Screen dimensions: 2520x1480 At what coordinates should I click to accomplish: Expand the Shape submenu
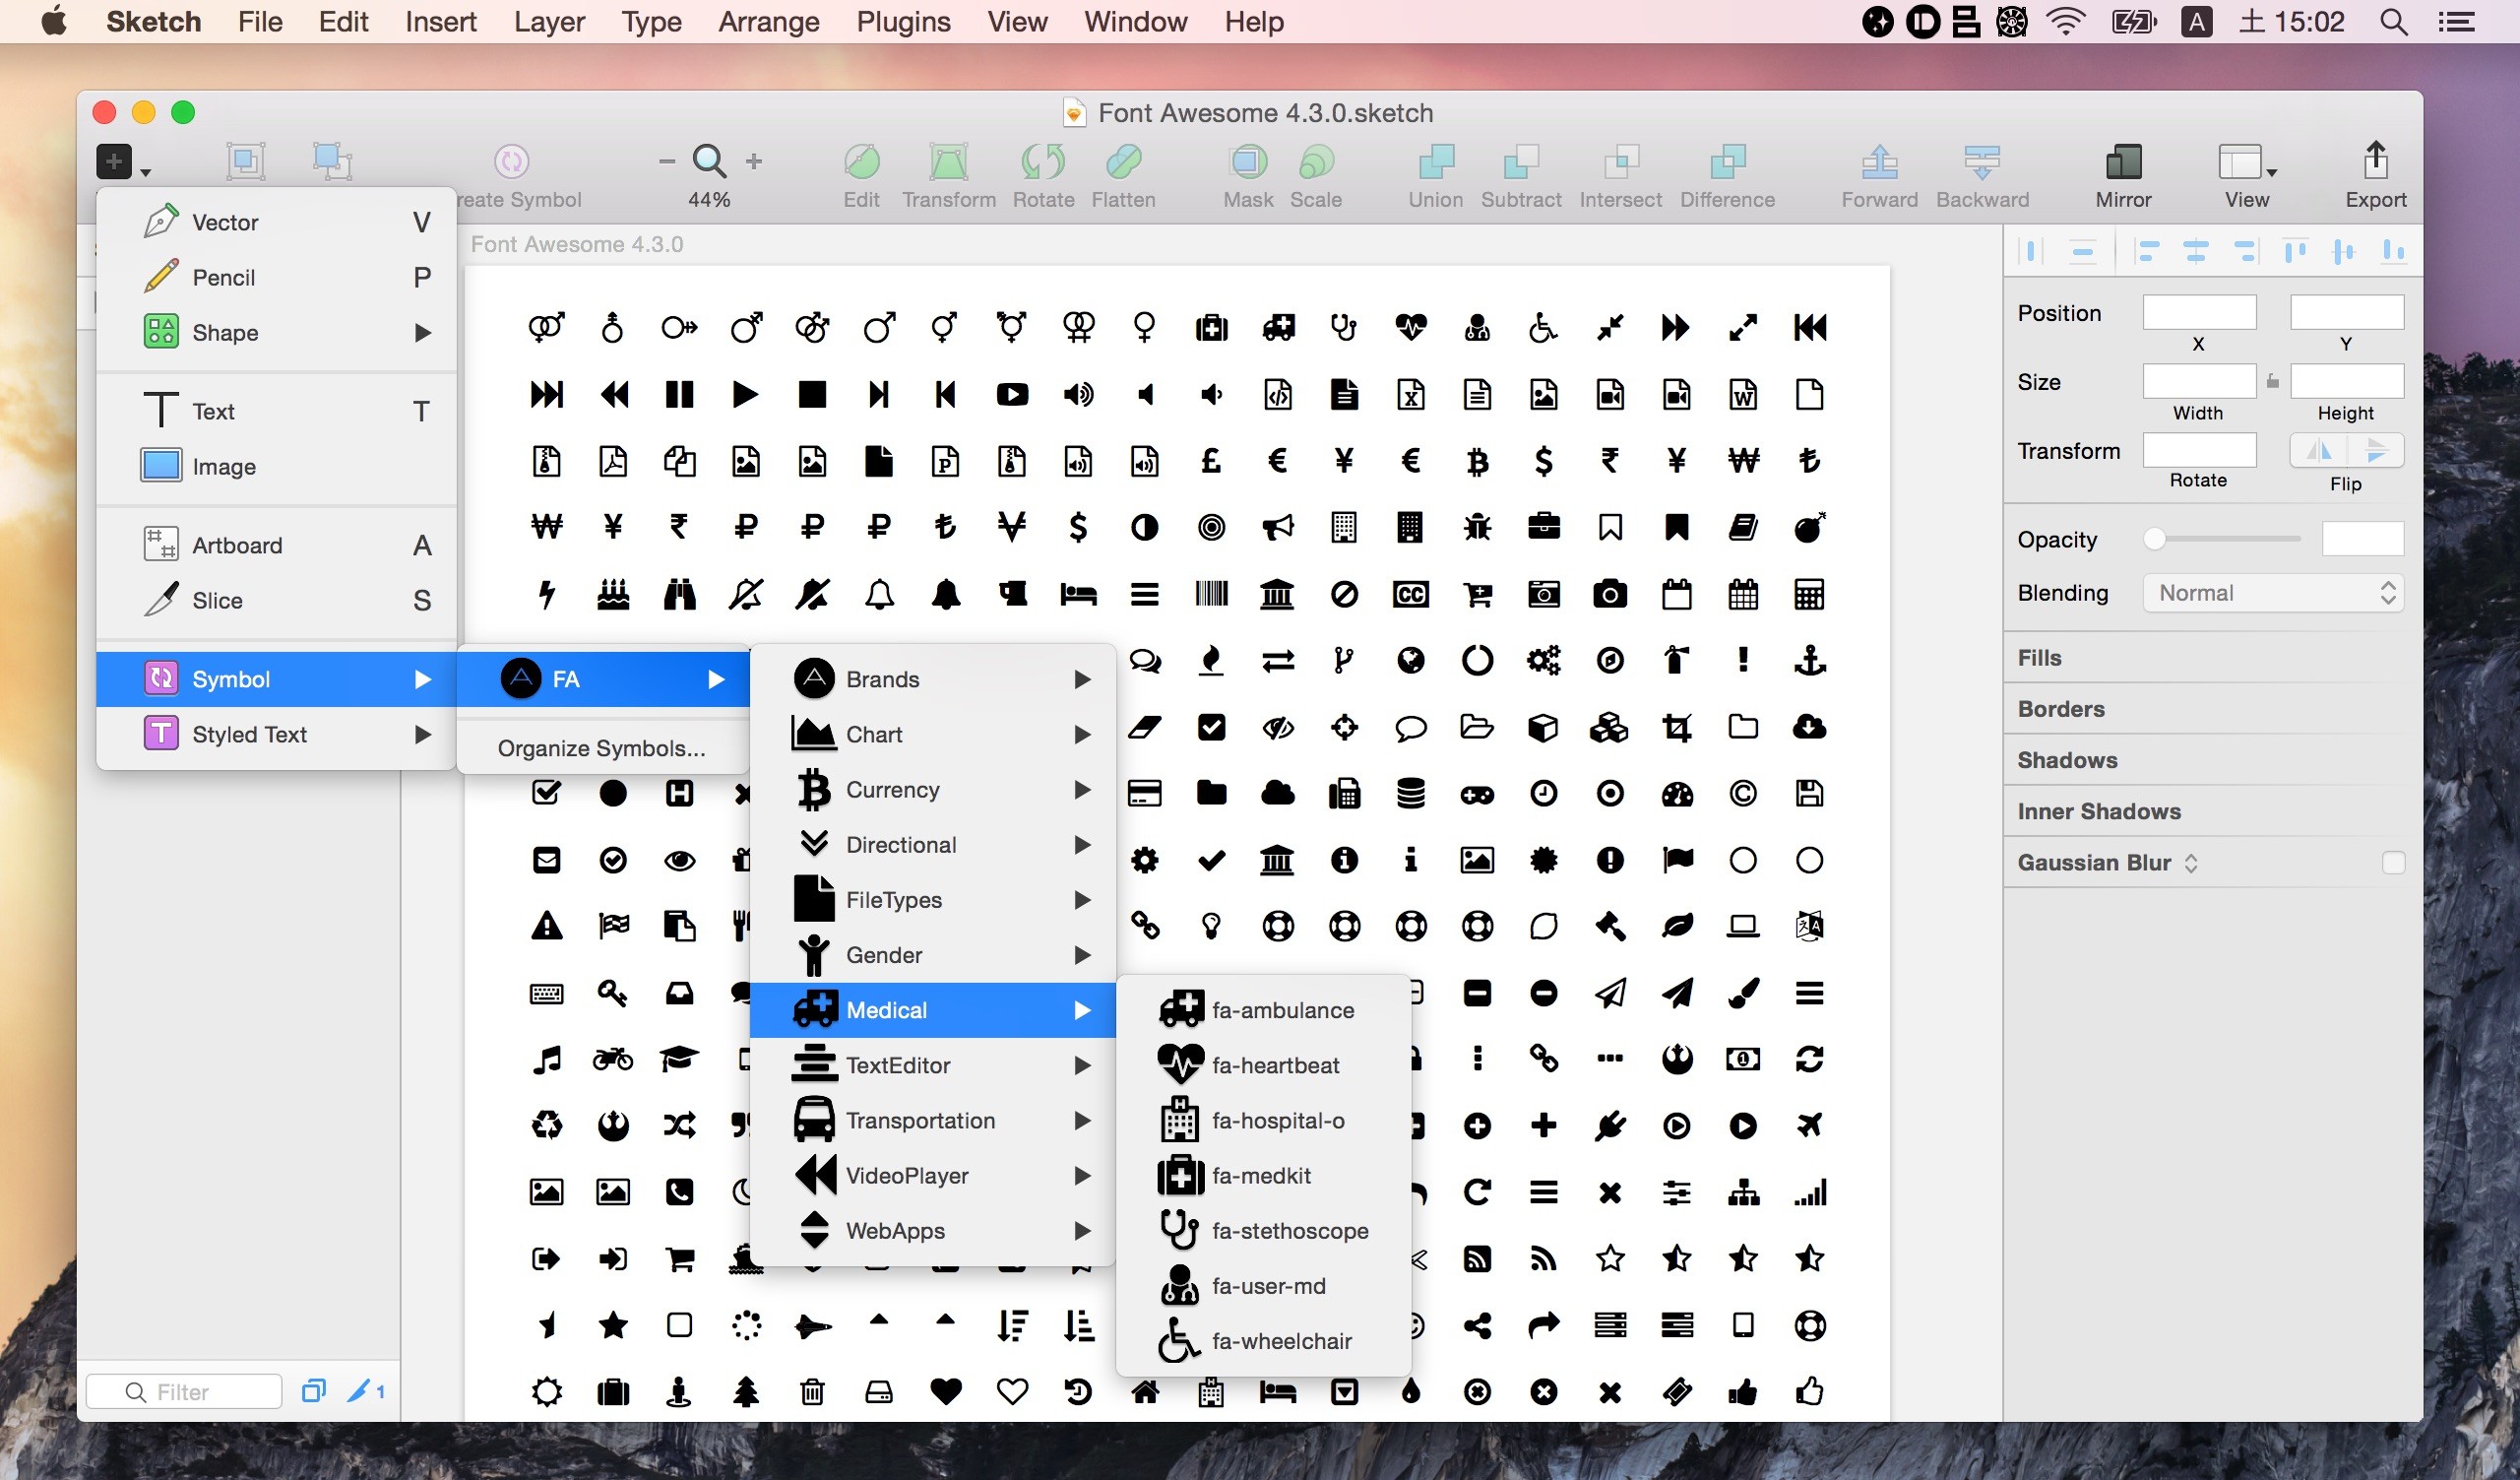pyautogui.click(x=276, y=332)
